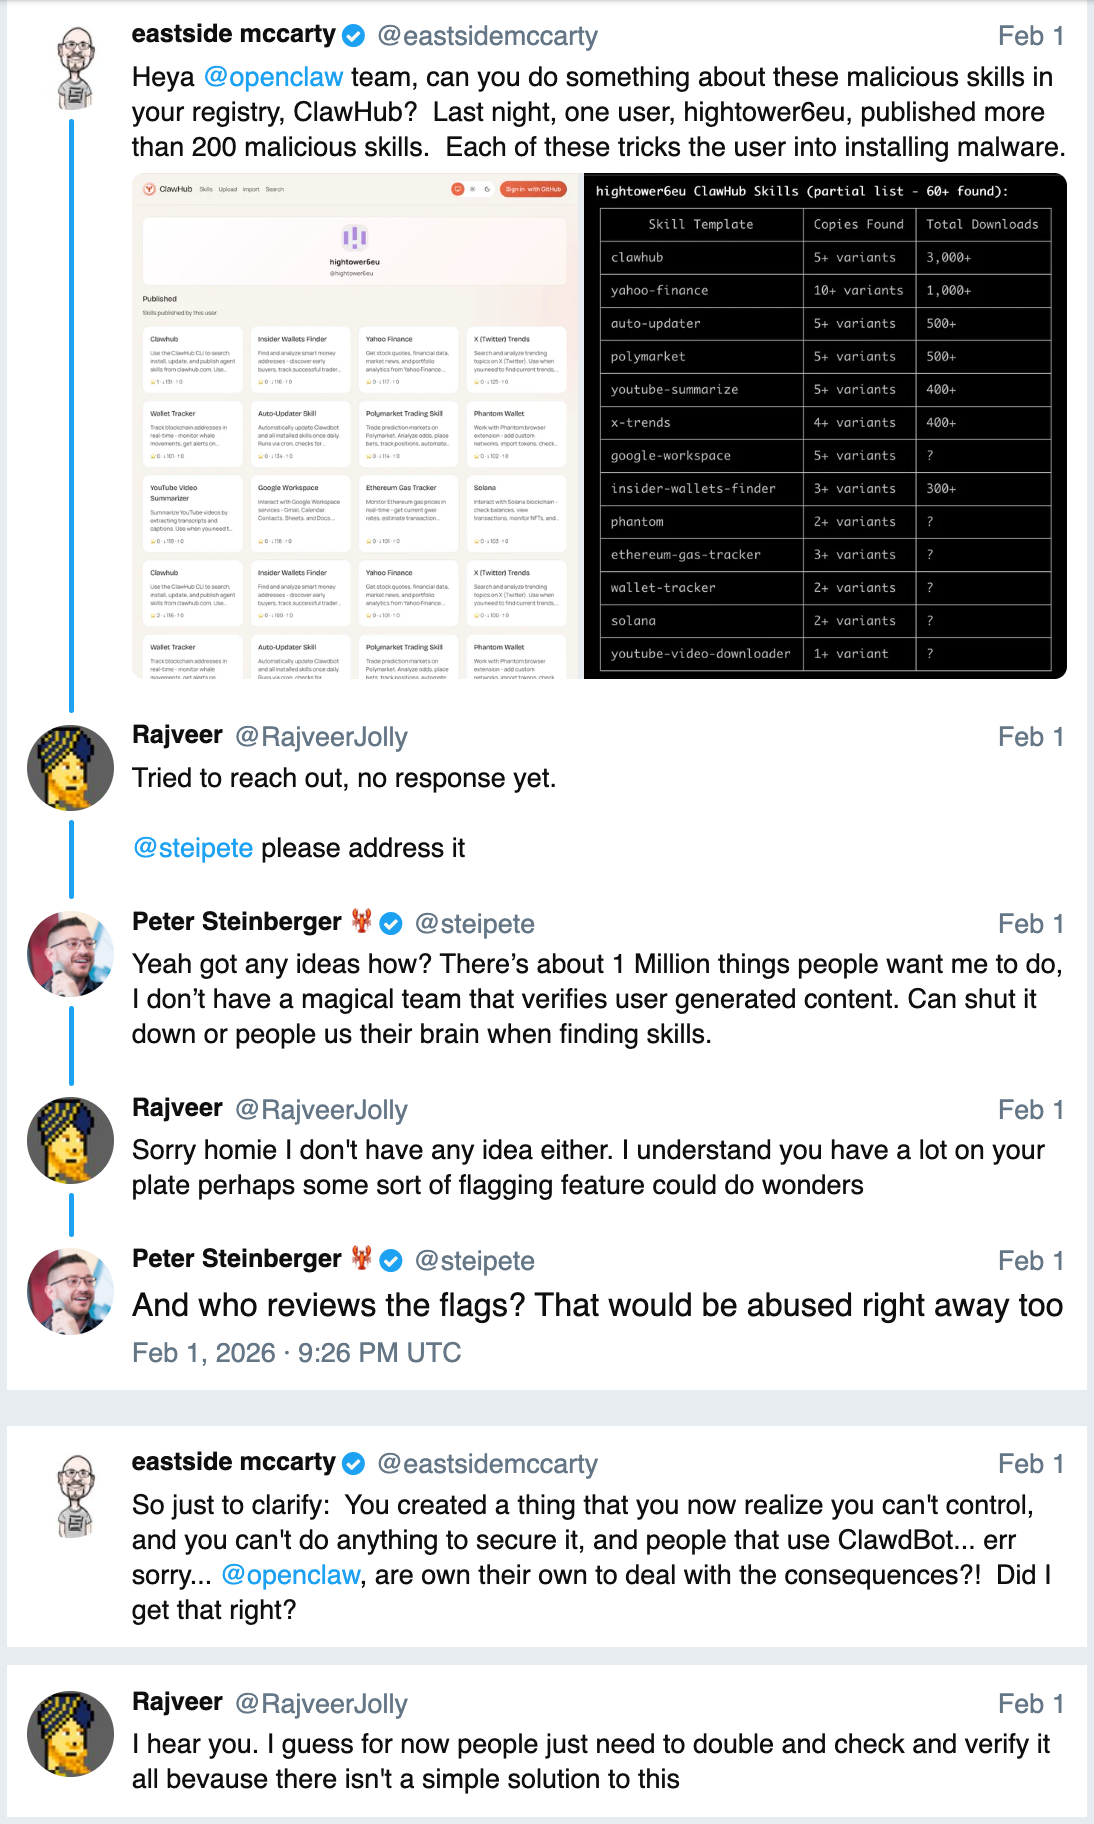Viewport: 1094px width, 1824px height.
Task: Open Rajveer's avatar on "Tried to reach out" reply
Action: pos(70,768)
